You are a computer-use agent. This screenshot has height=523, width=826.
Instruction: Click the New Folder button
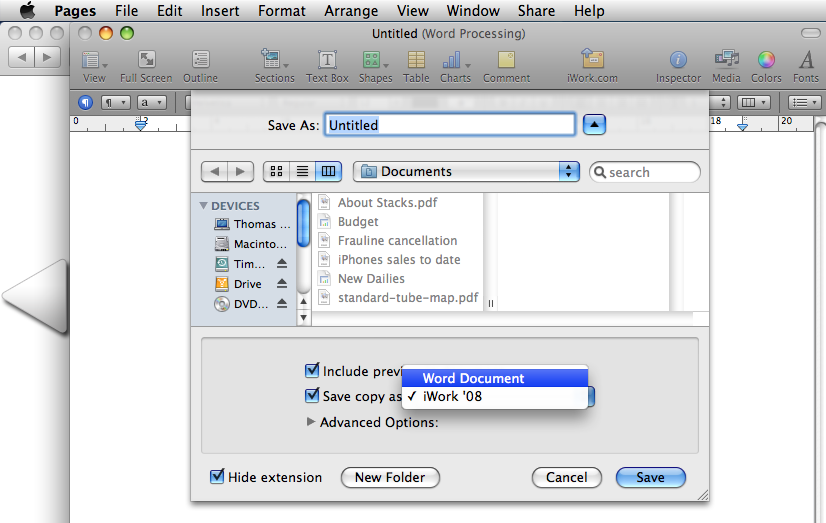click(390, 477)
